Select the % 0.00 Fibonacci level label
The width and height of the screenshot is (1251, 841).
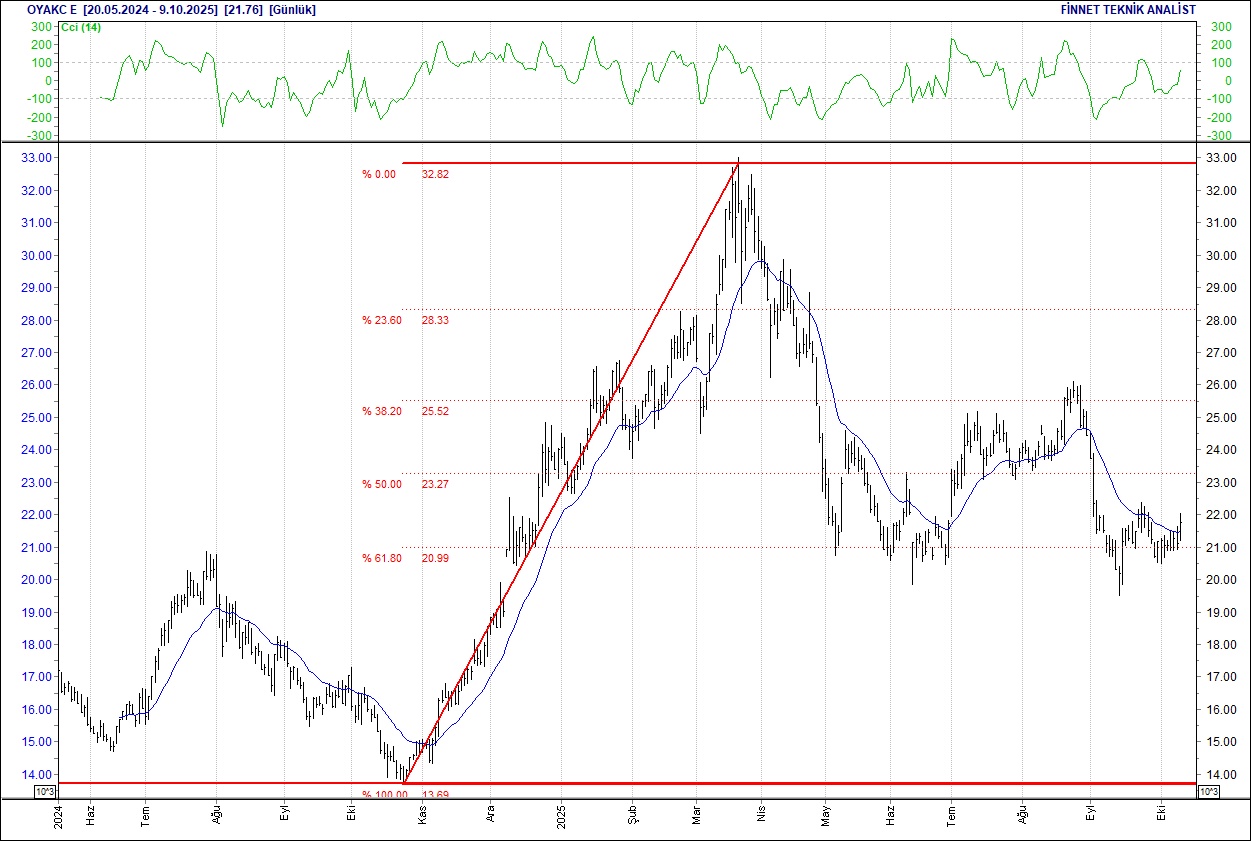(379, 174)
